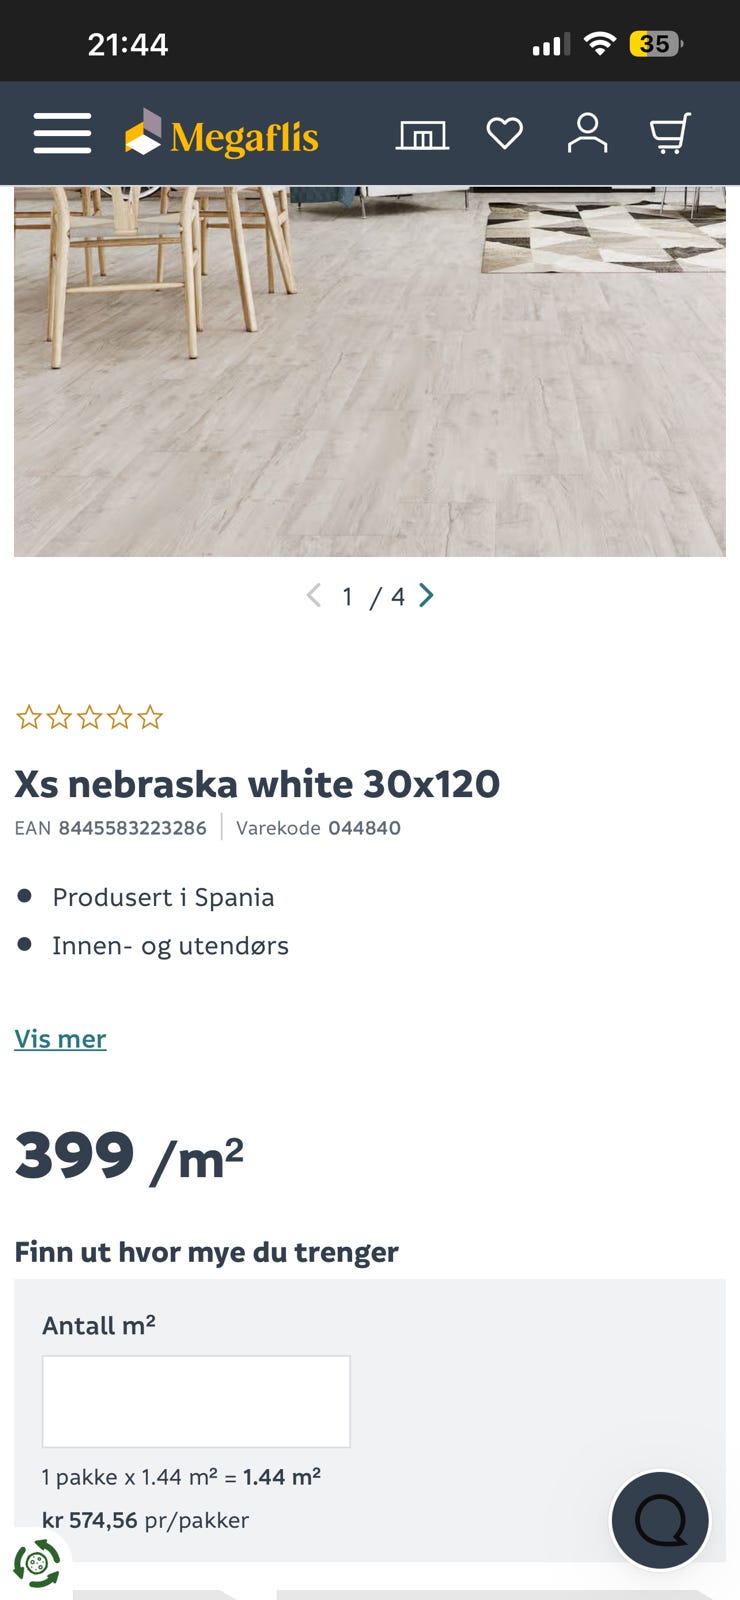Tap the EAN number 8445583223286

[x=132, y=828]
